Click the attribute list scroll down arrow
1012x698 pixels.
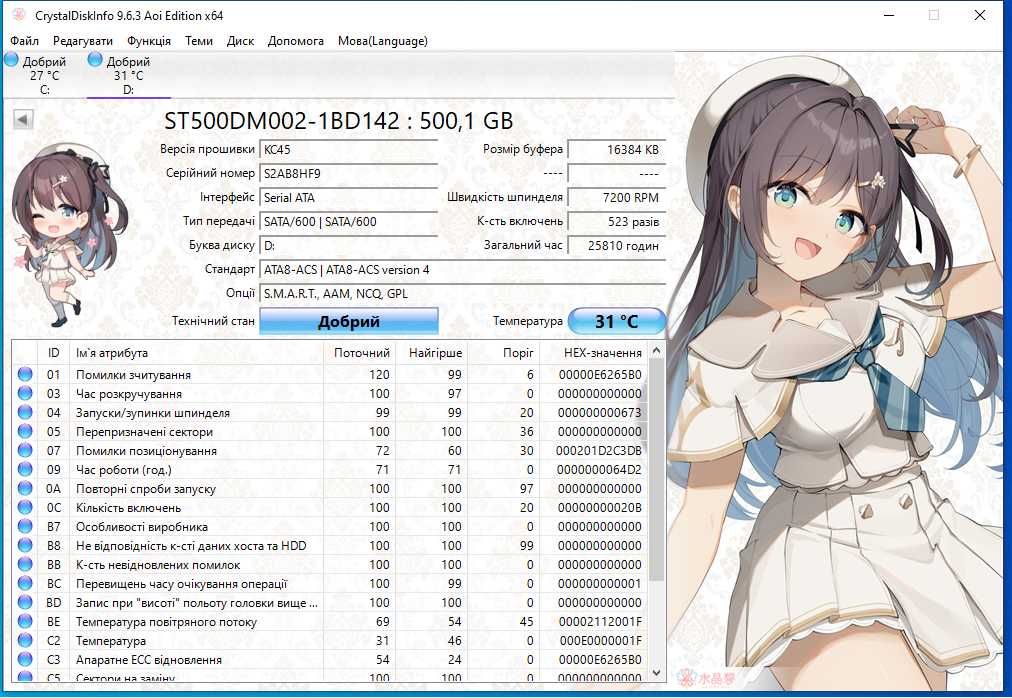tap(656, 673)
